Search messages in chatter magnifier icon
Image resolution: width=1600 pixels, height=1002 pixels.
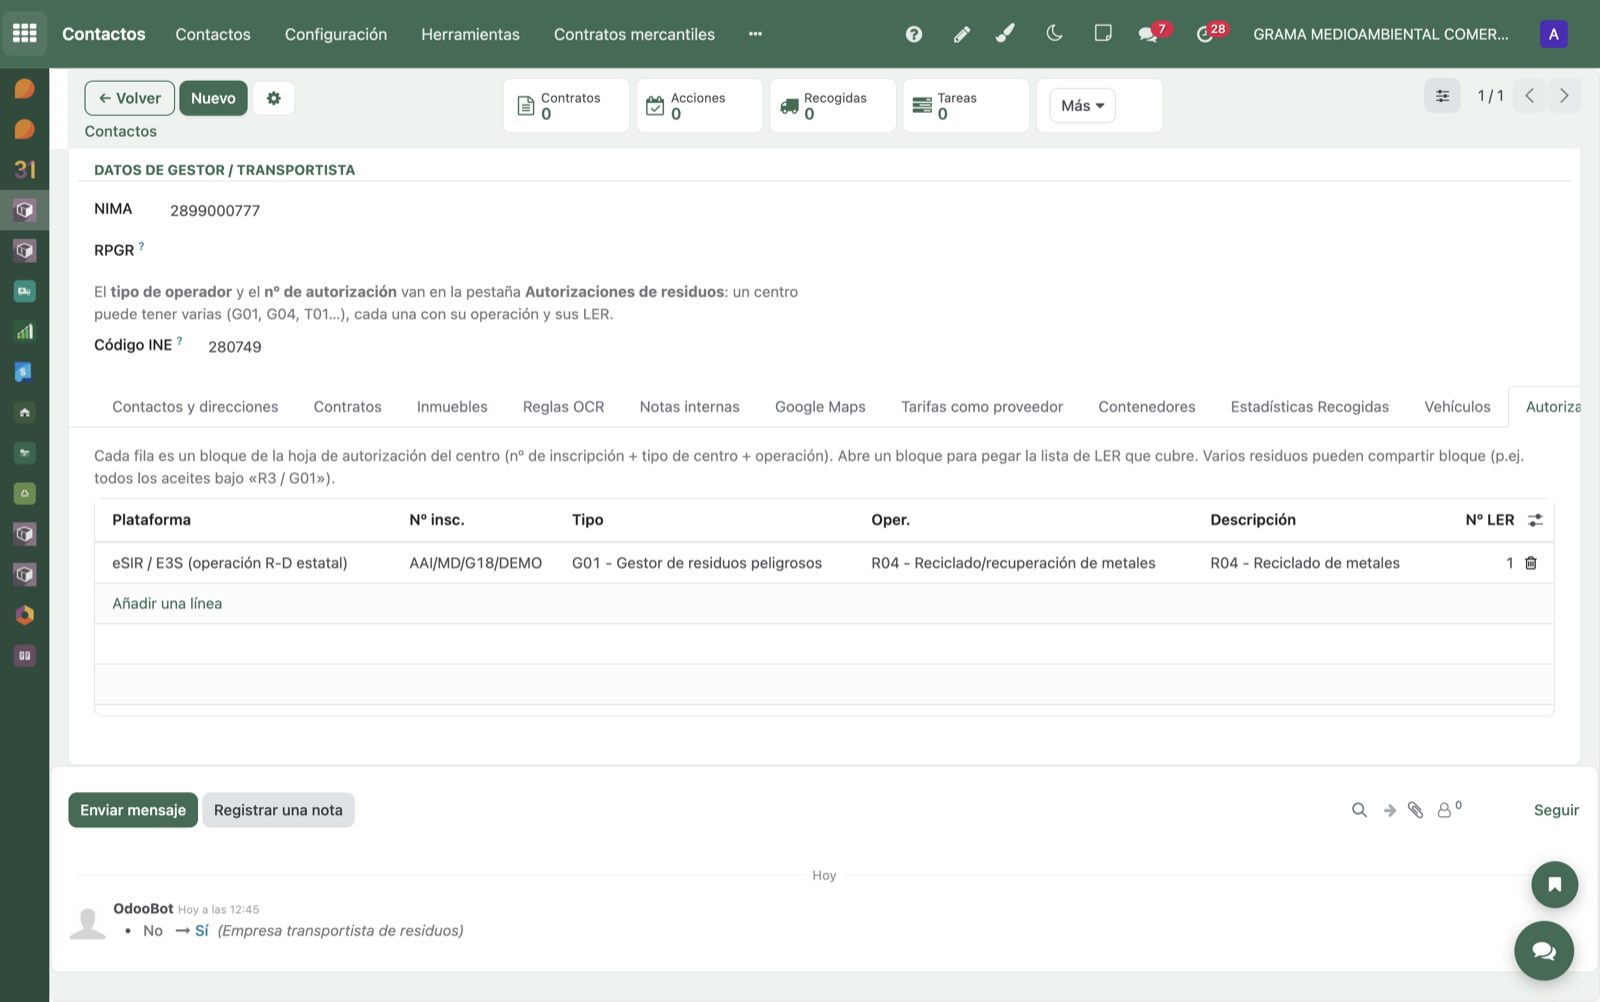click(1359, 810)
